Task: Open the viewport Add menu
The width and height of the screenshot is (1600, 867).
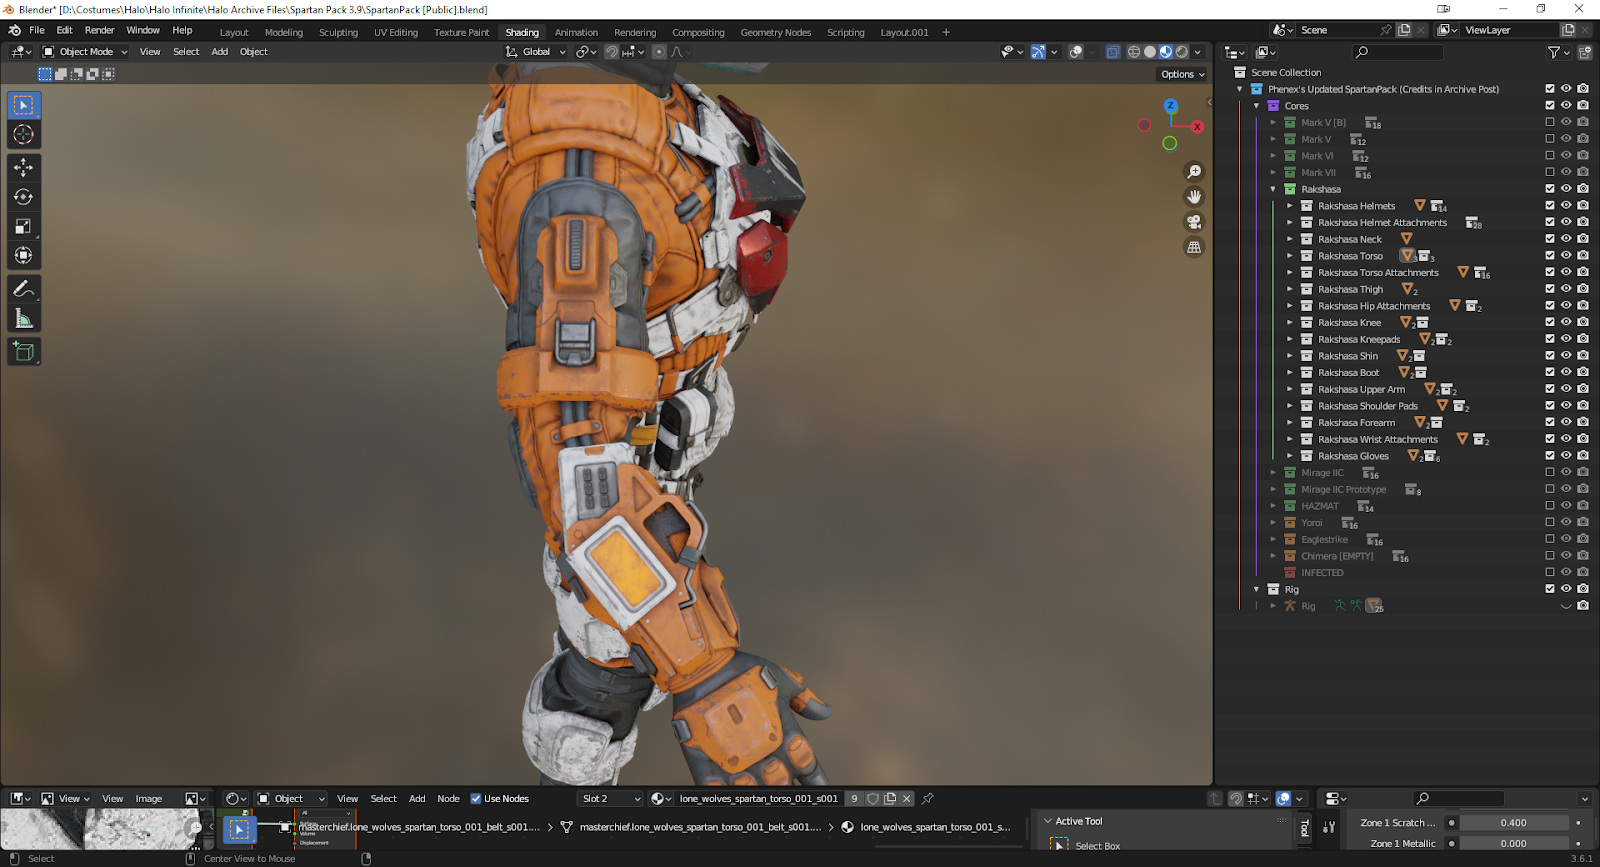Action: tap(219, 52)
